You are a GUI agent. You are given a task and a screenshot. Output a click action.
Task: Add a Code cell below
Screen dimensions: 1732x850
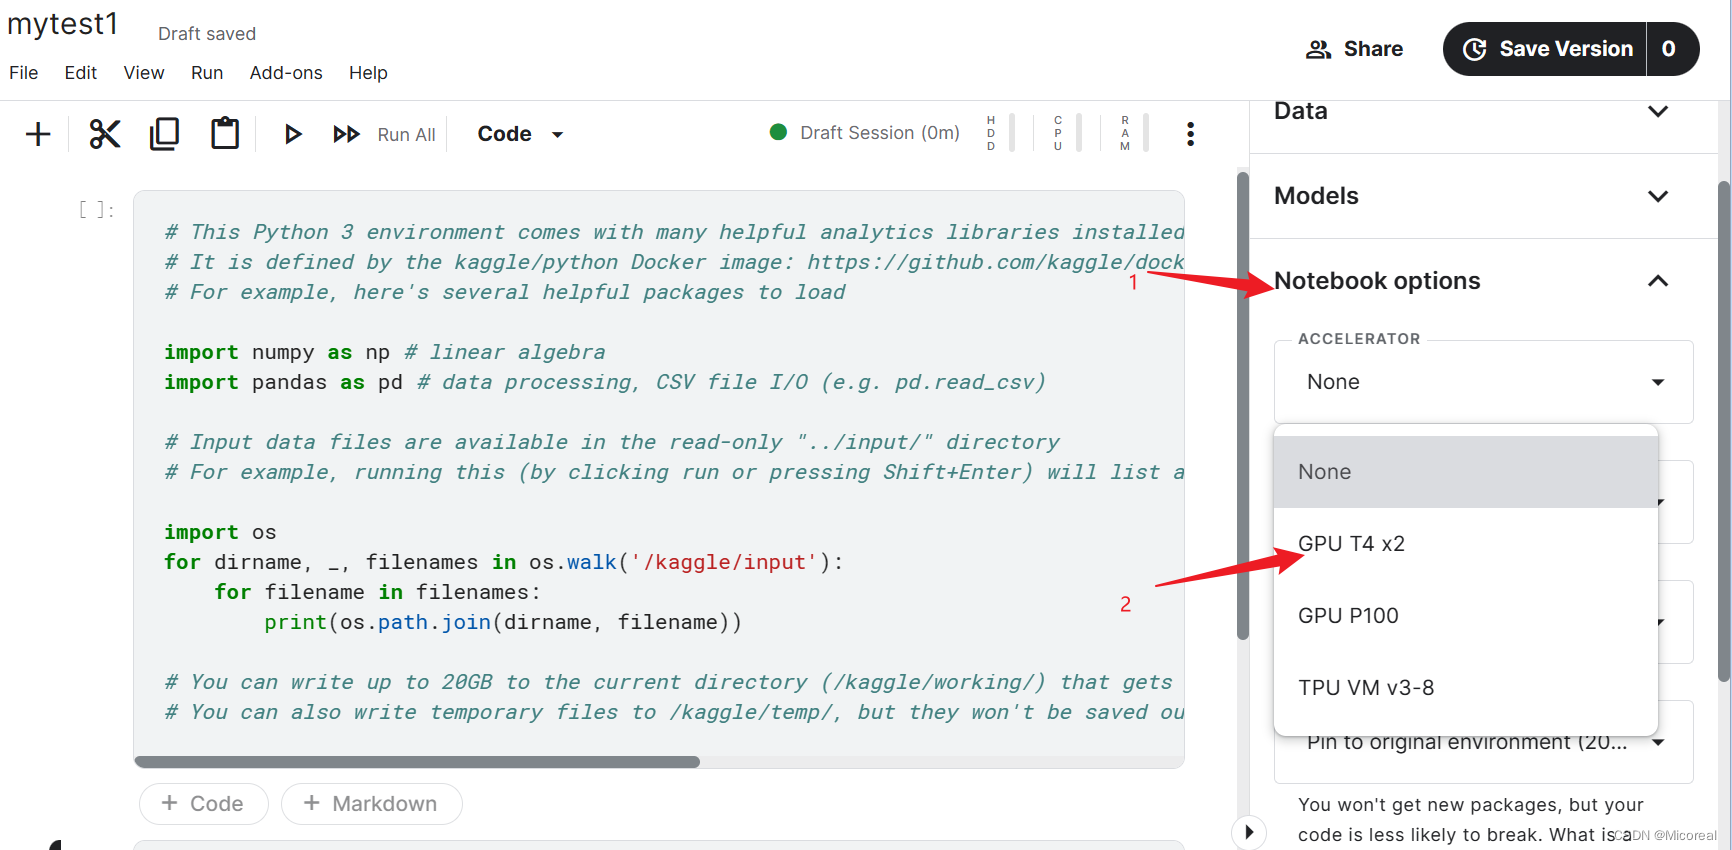tap(203, 804)
